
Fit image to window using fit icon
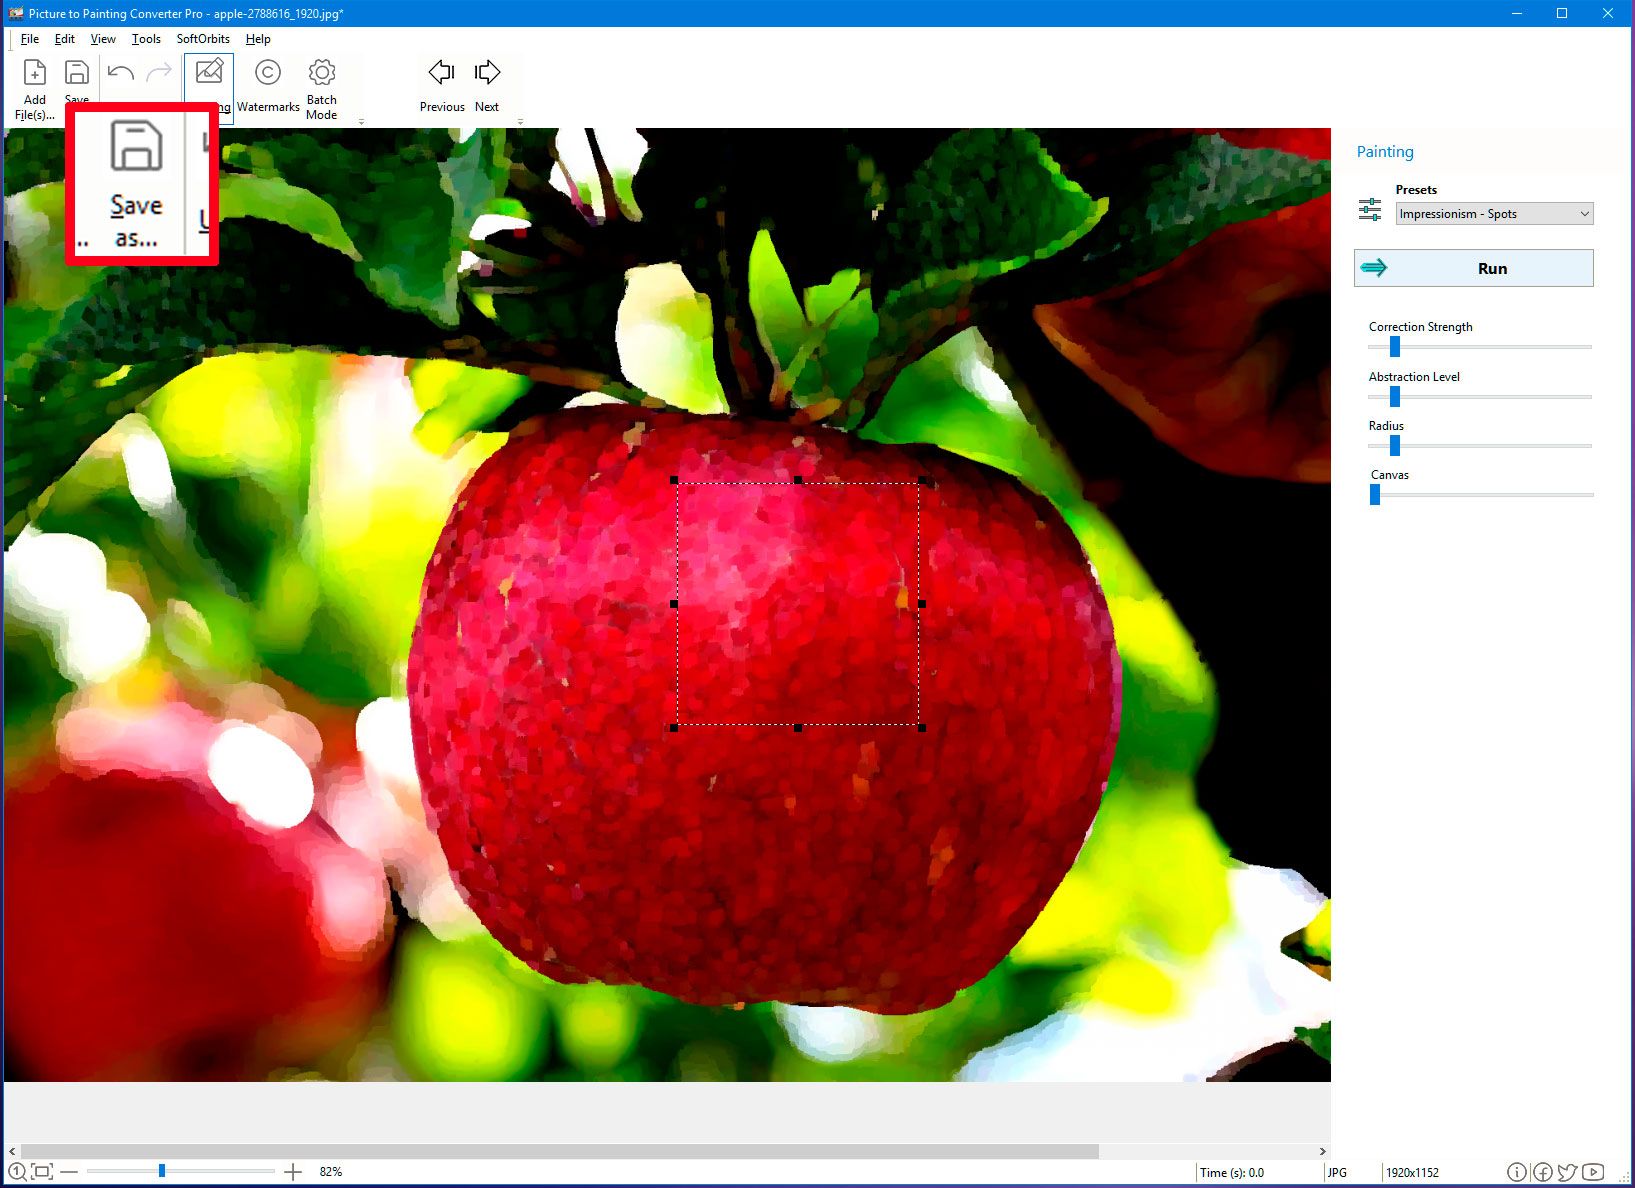coord(42,1171)
